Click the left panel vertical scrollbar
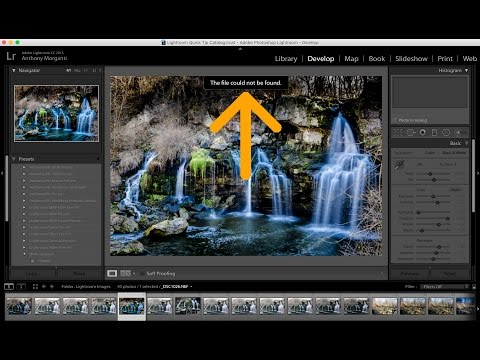The height and width of the screenshot is (360, 480). pyautogui.click(x=7, y=188)
